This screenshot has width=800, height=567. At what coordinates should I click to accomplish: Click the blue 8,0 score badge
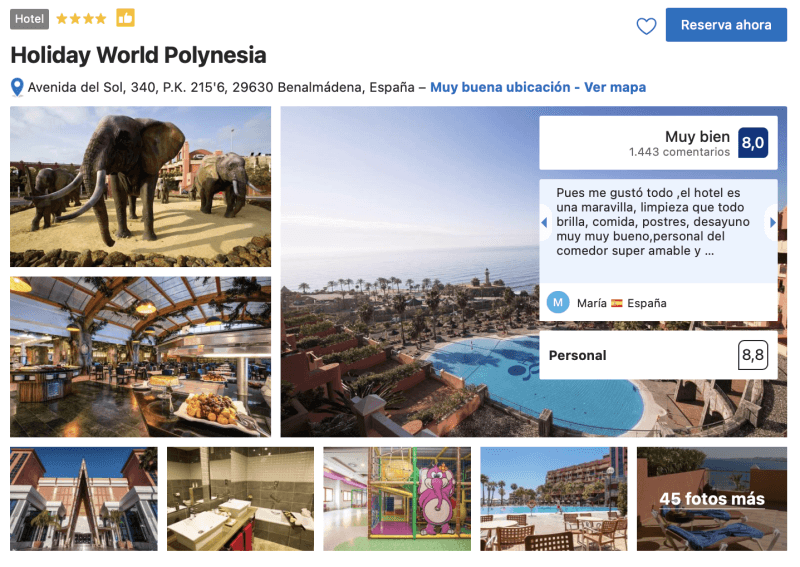pyautogui.click(x=753, y=142)
